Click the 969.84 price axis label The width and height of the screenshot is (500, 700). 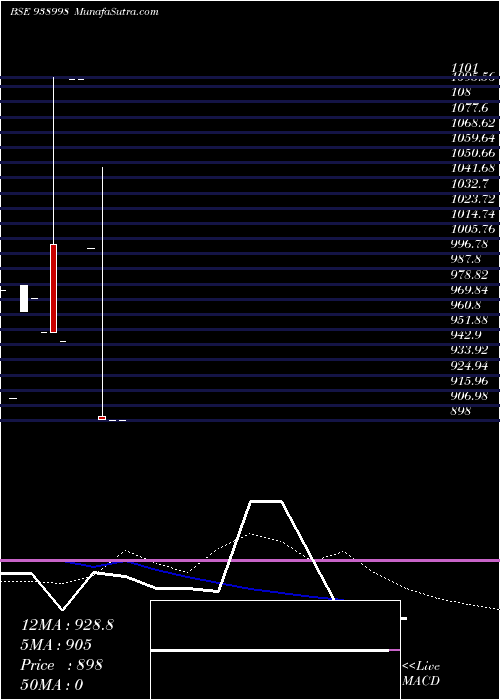469,290
